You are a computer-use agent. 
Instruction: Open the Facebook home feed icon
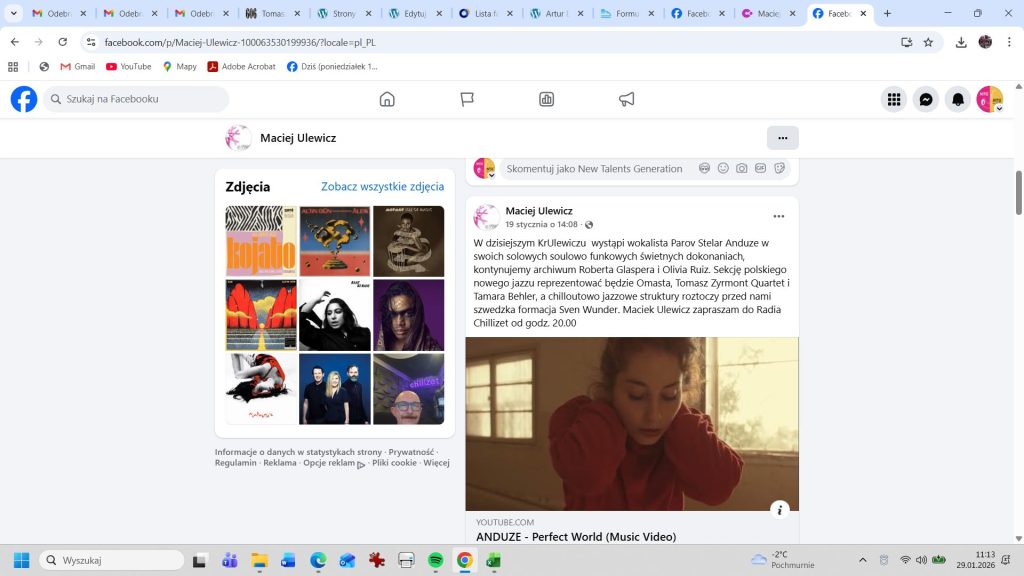tap(387, 99)
